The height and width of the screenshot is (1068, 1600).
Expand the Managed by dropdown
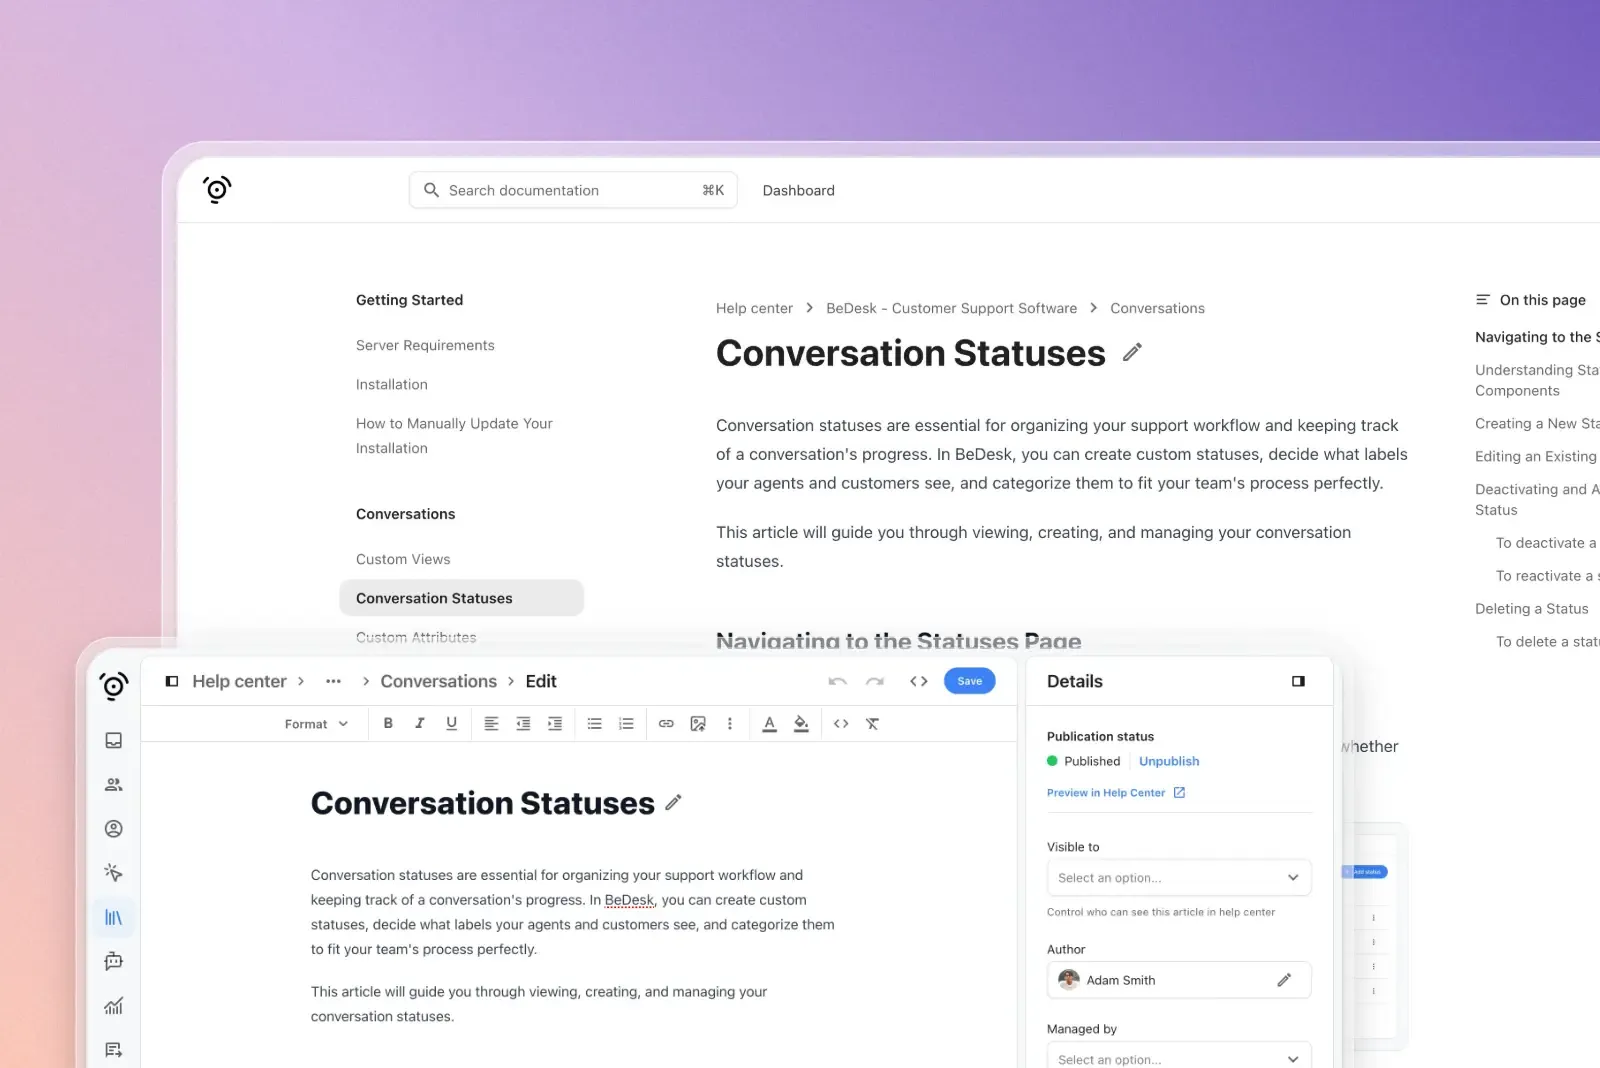[x=1178, y=1058]
